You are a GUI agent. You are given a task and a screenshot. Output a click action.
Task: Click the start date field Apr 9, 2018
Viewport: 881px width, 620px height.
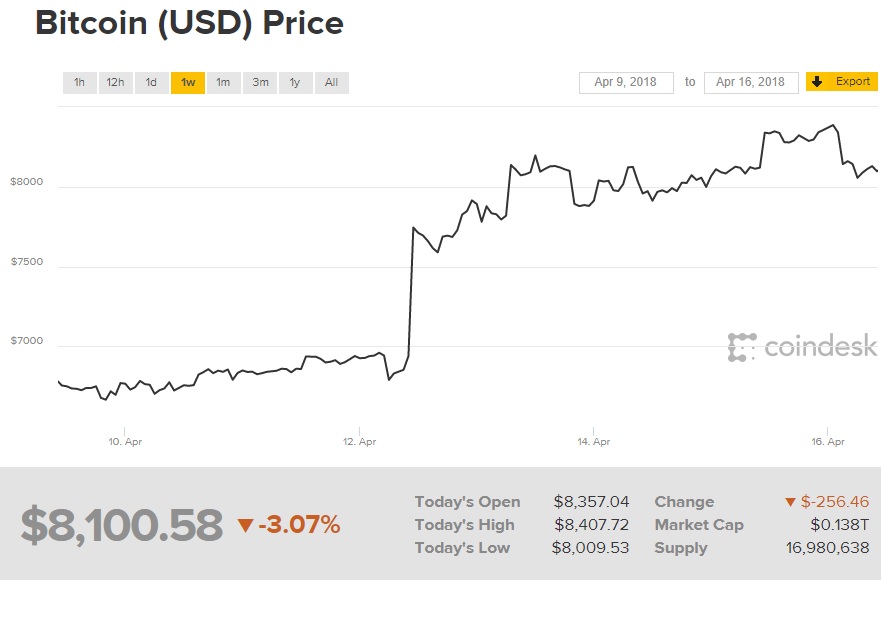coord(625,82)
